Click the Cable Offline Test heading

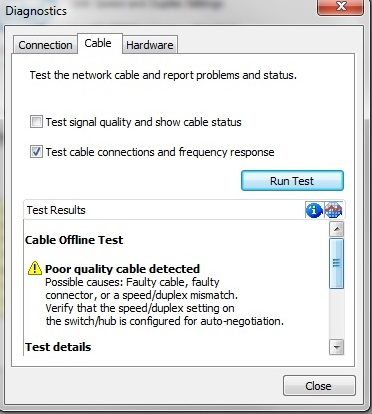(x=74, y=240)
